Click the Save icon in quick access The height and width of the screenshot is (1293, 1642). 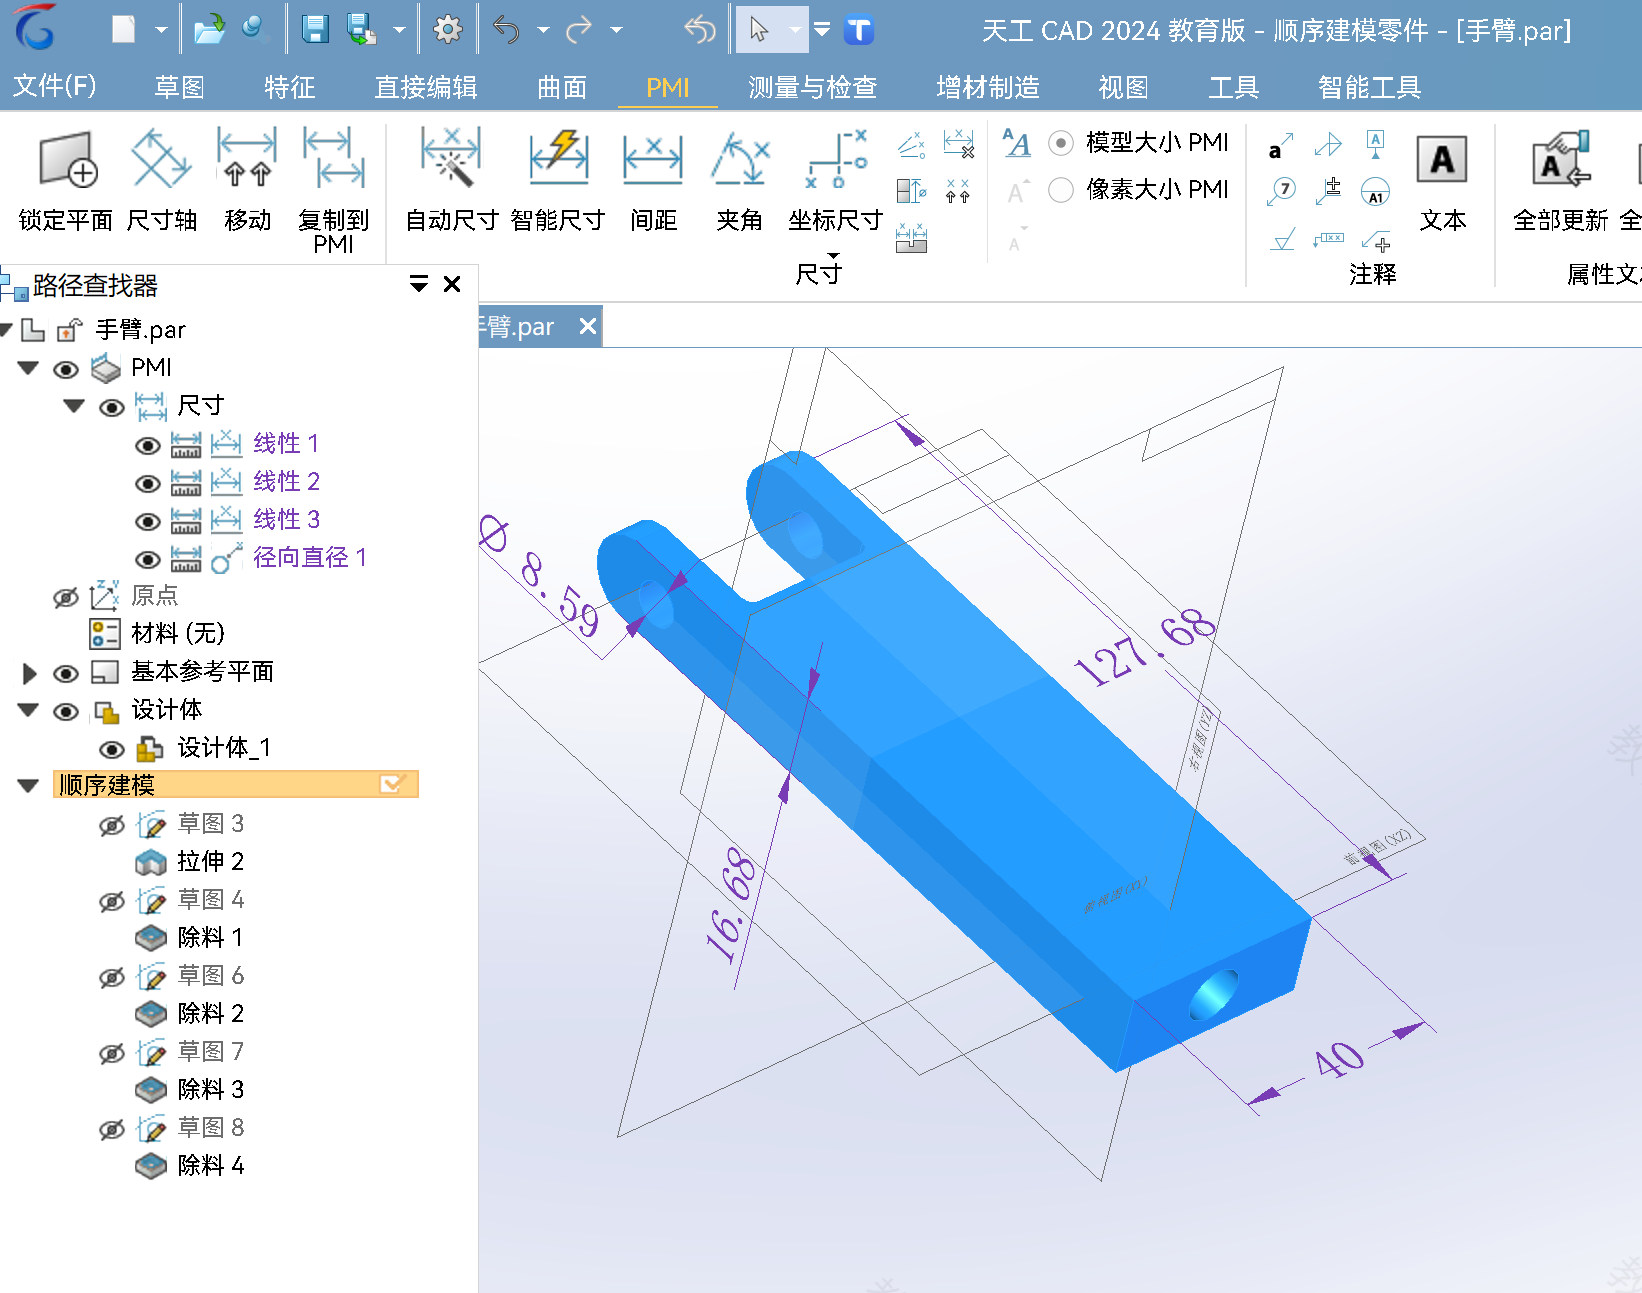pyautogui.click(x=316, y=30)
